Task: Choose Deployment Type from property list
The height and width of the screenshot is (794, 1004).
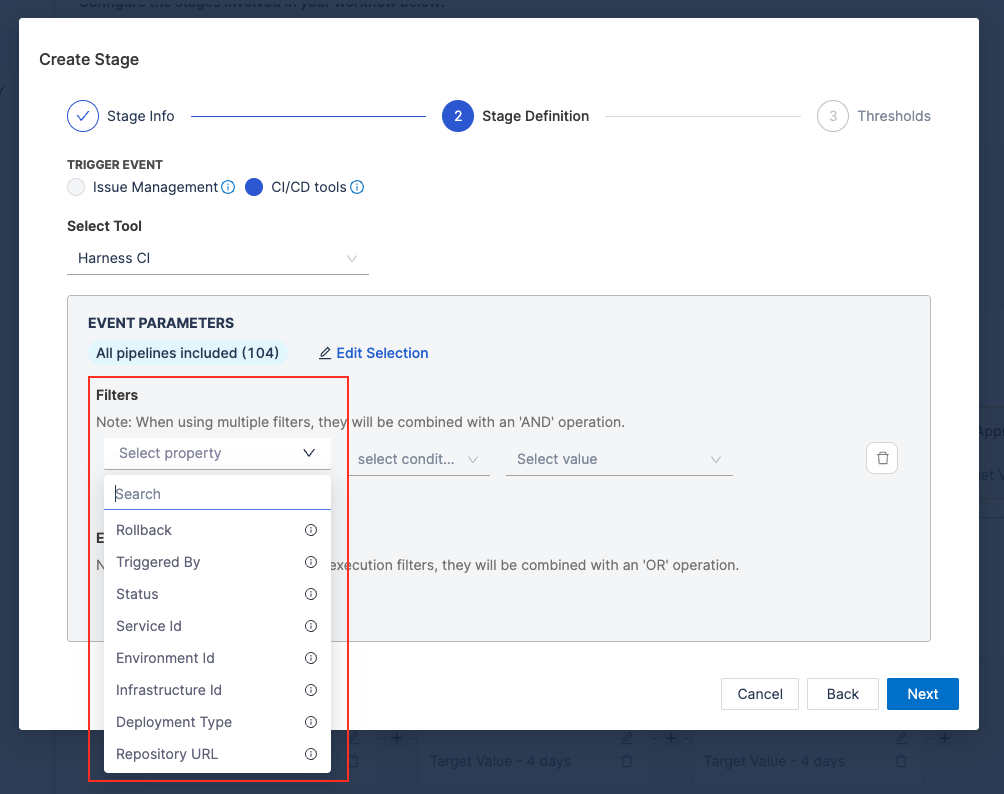Action: click(174, 722)
